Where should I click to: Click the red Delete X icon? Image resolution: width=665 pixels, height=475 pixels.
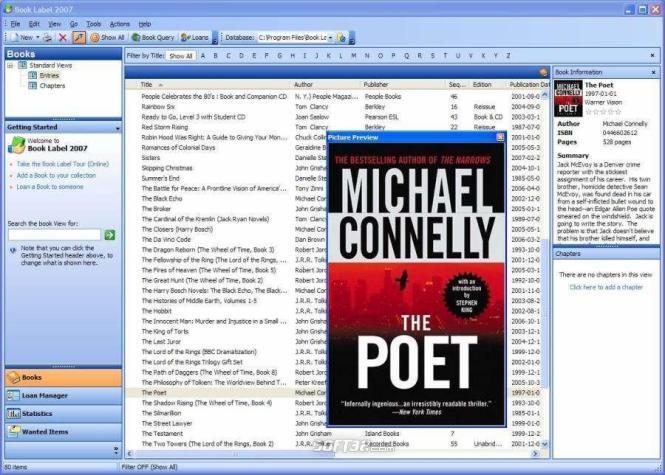[x=63, y=38]
